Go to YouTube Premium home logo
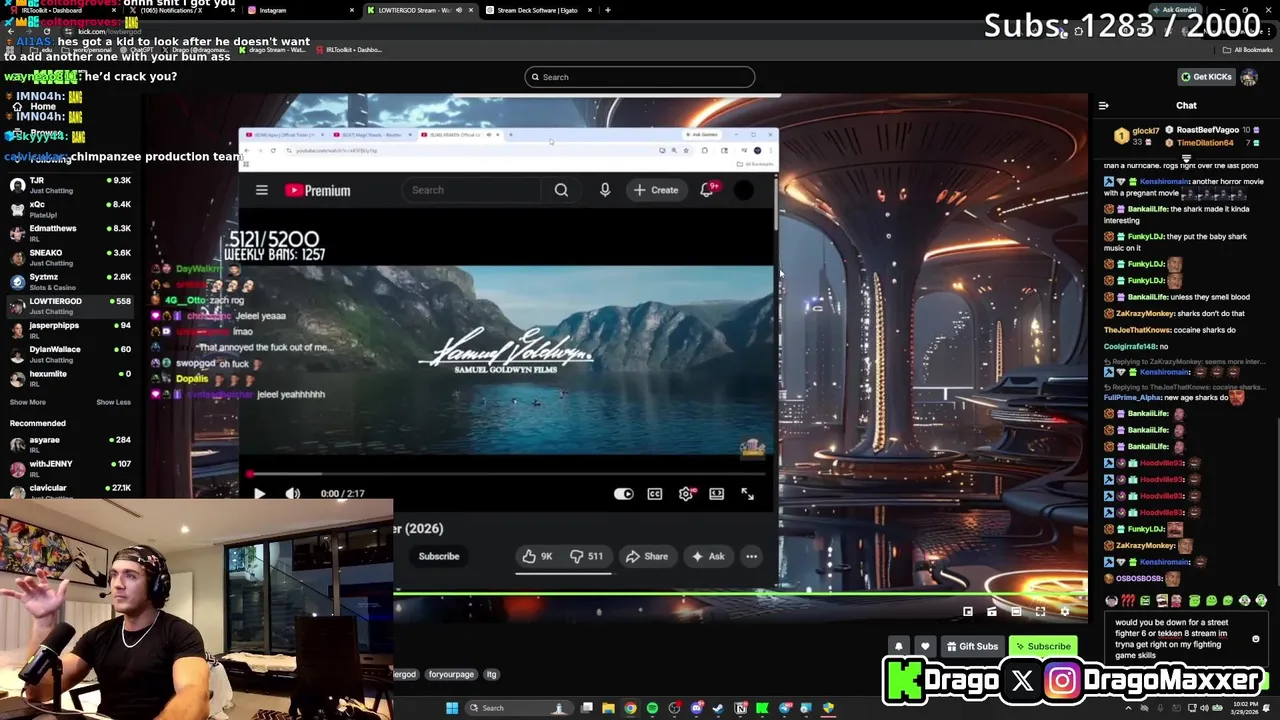 click(x=318, y=190)
